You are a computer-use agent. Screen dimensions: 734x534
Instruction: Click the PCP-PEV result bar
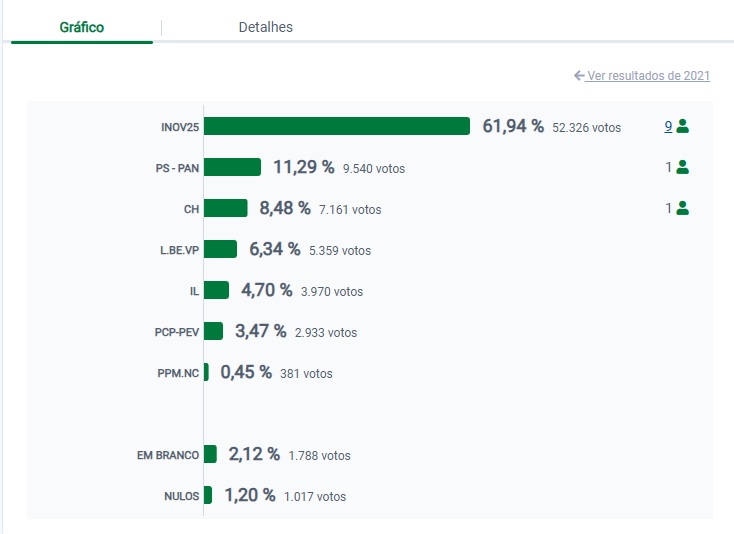click(x=213, y=331)
